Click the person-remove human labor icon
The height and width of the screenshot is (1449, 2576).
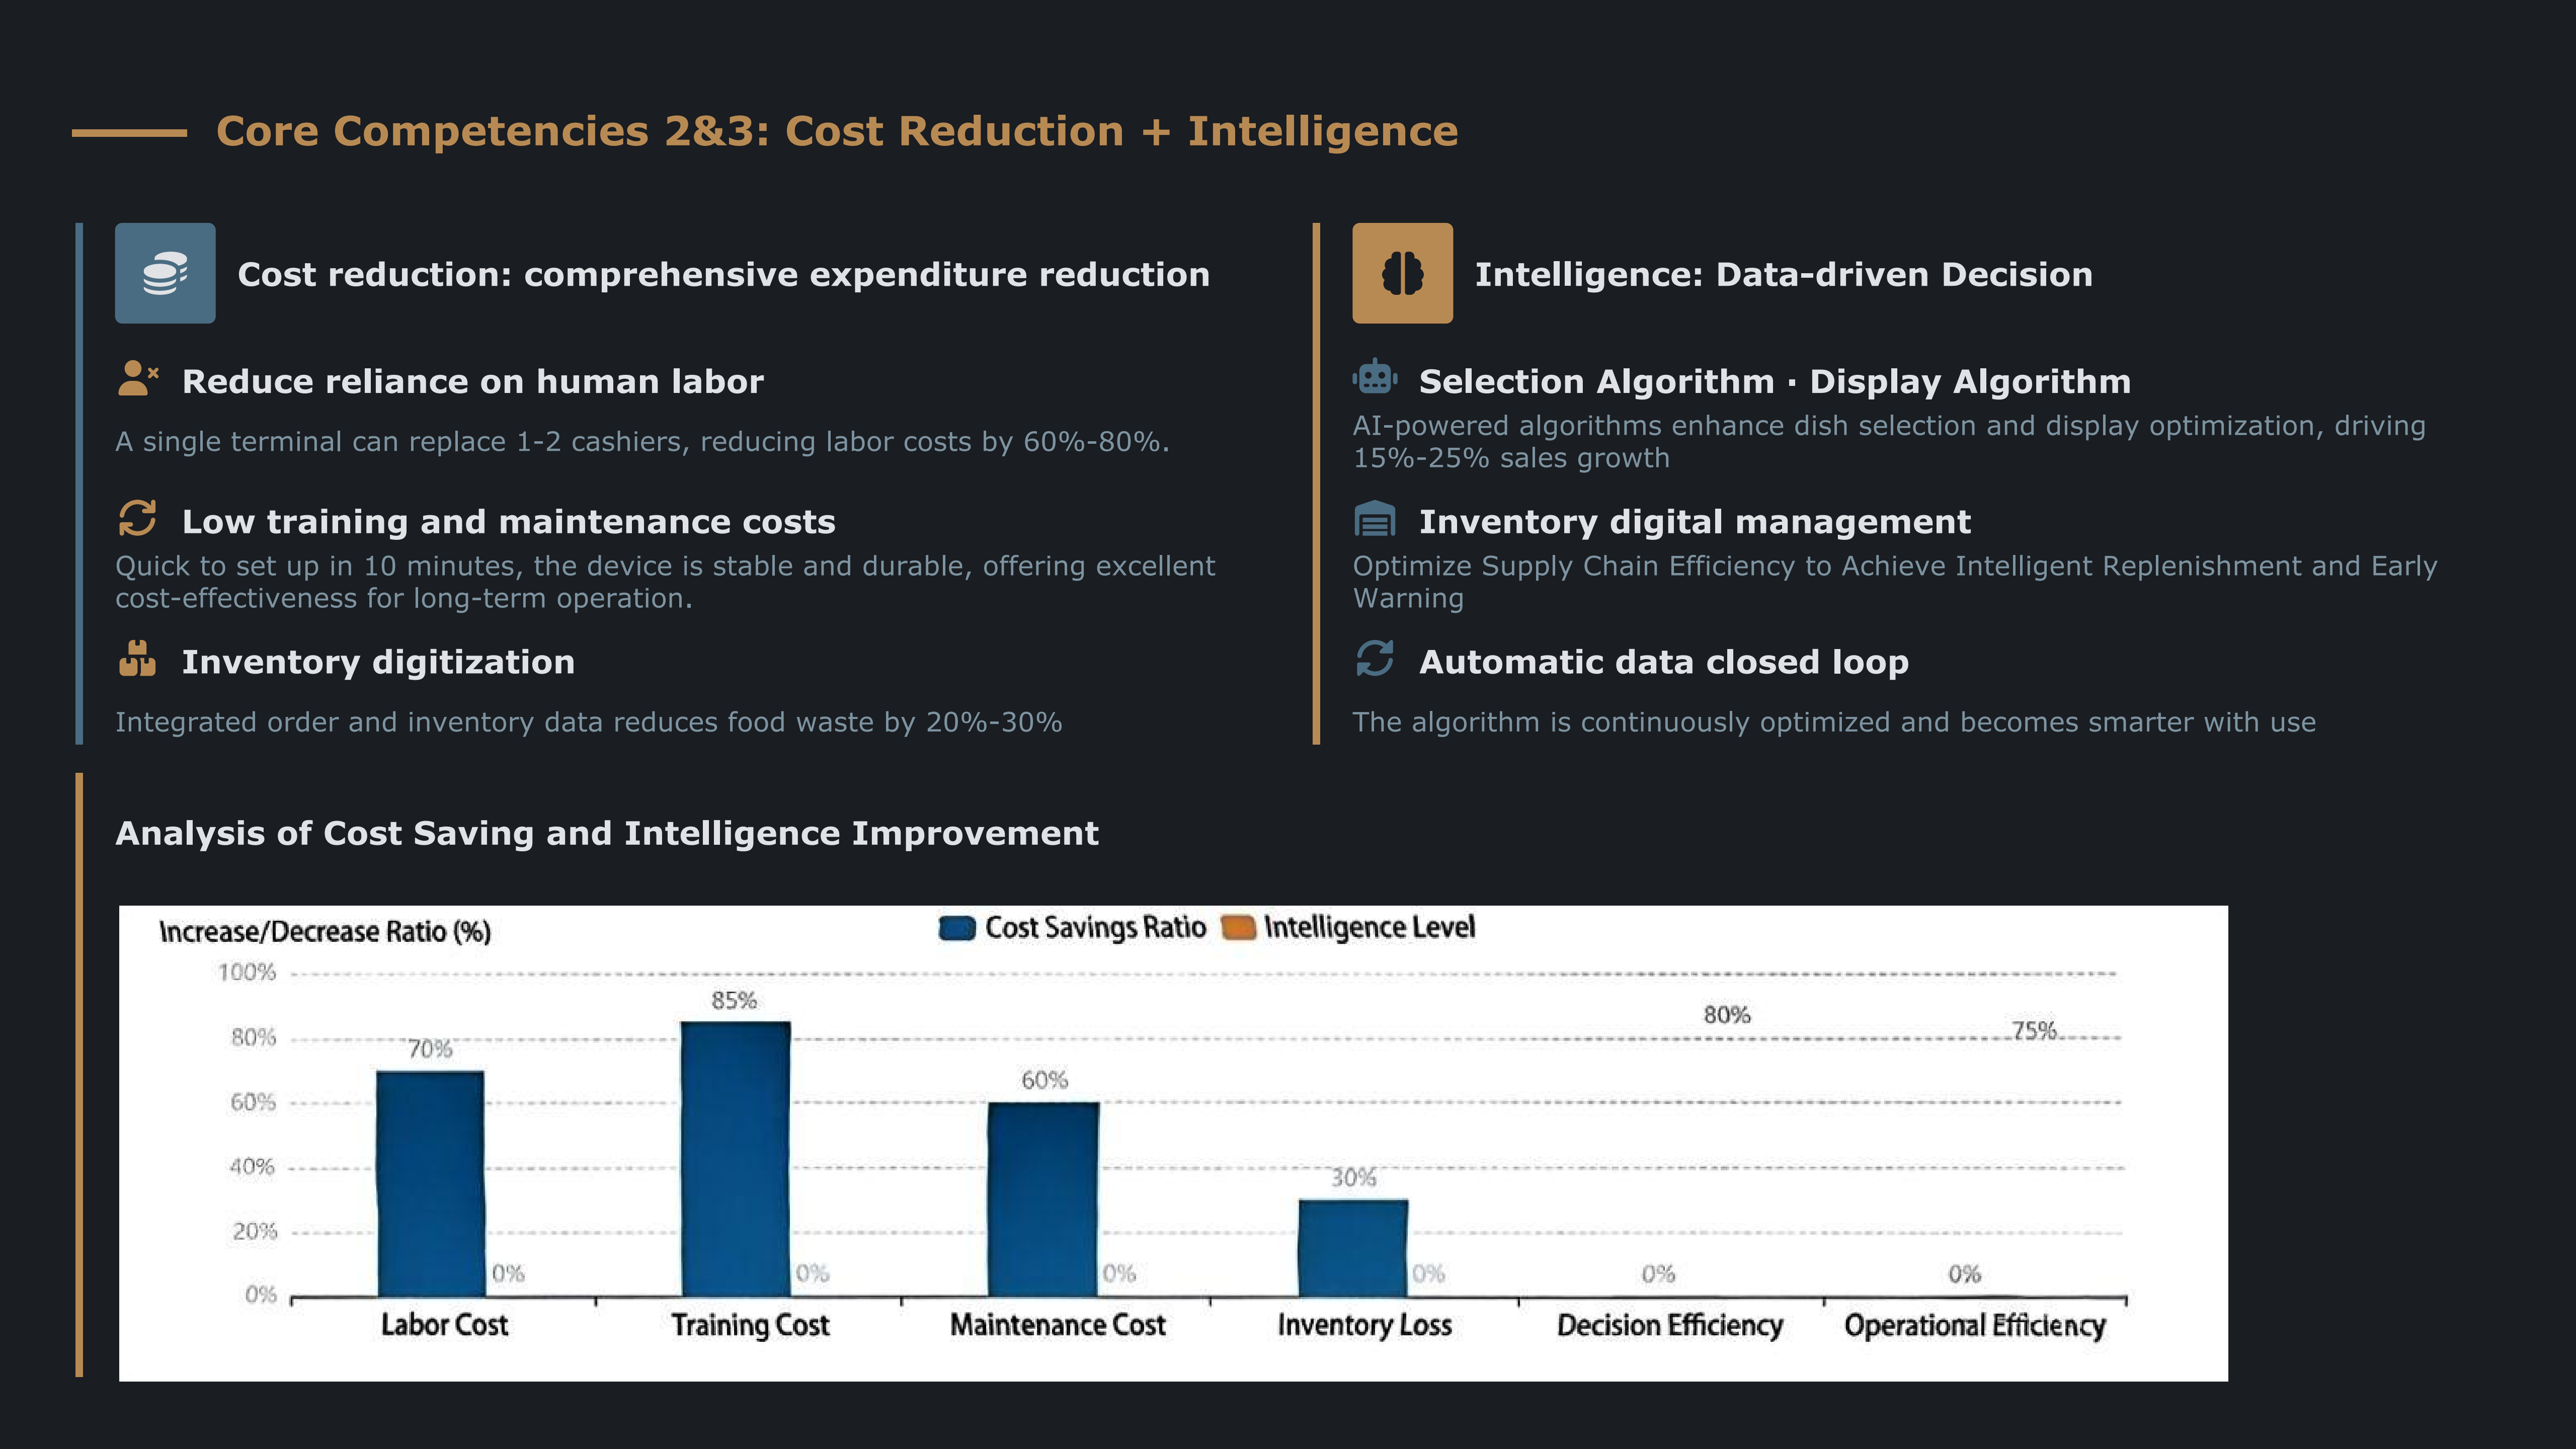click(137, 379)
